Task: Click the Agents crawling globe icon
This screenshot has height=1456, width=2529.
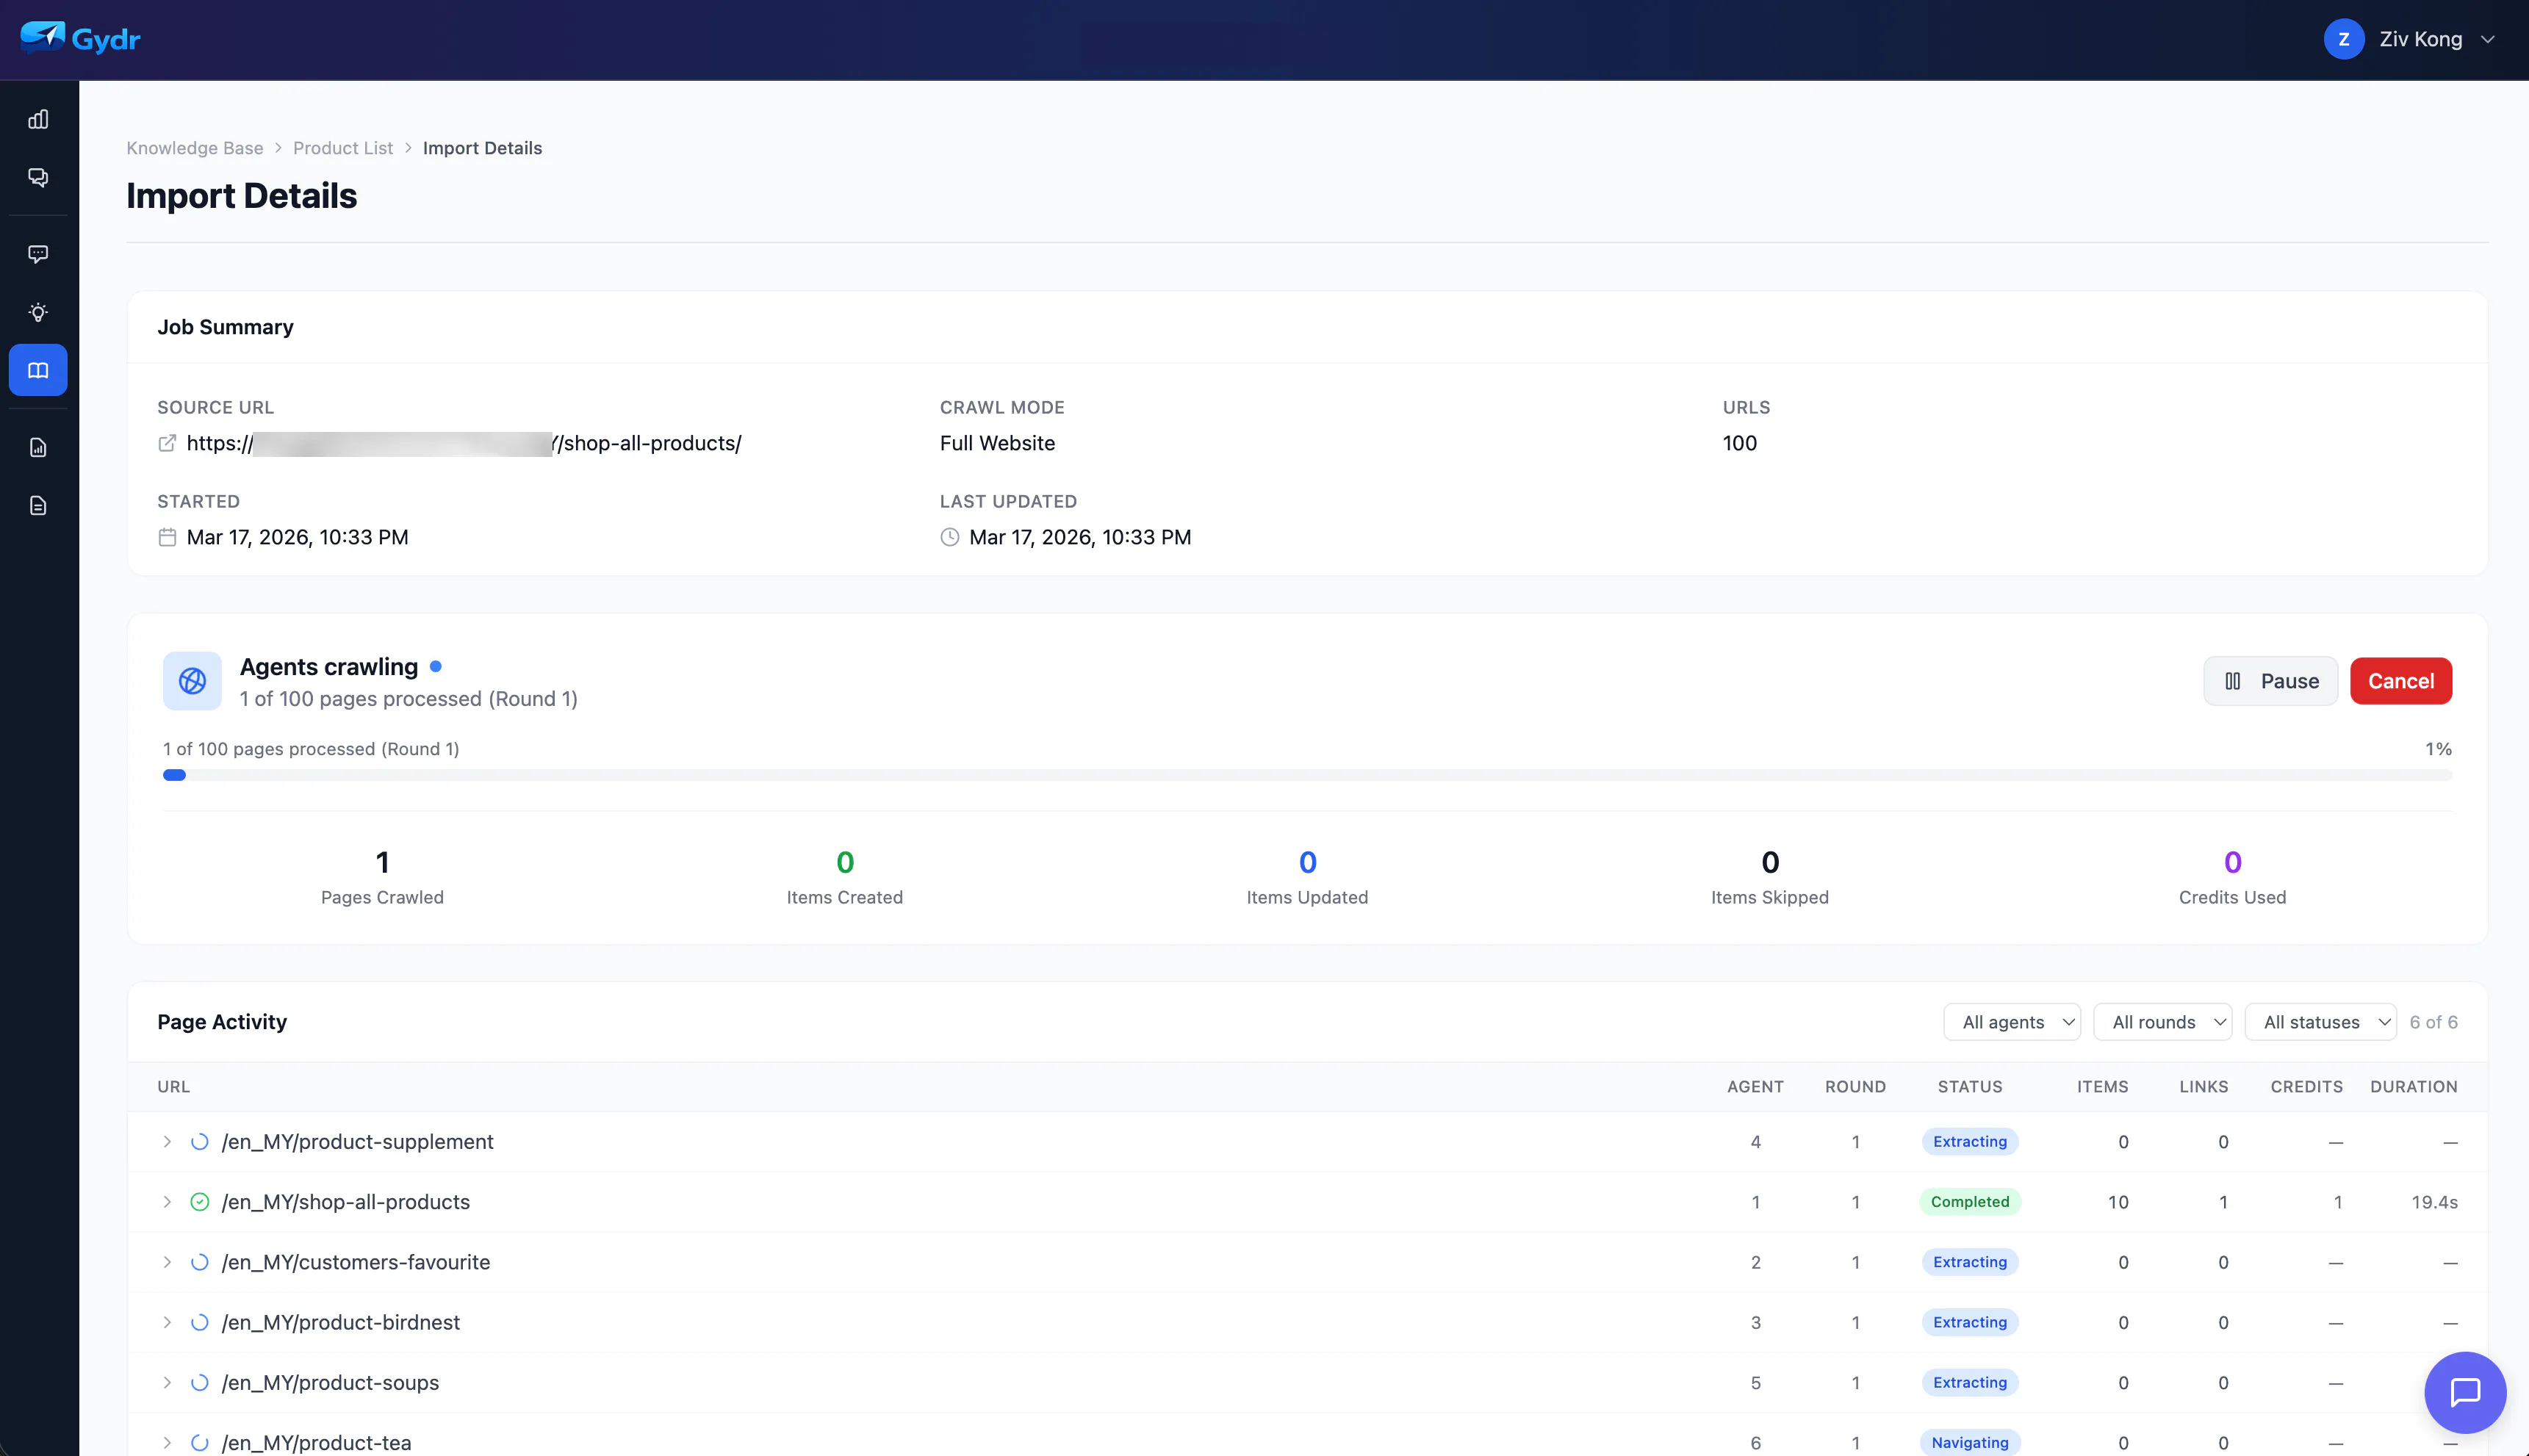Action: tap(192, 681)
